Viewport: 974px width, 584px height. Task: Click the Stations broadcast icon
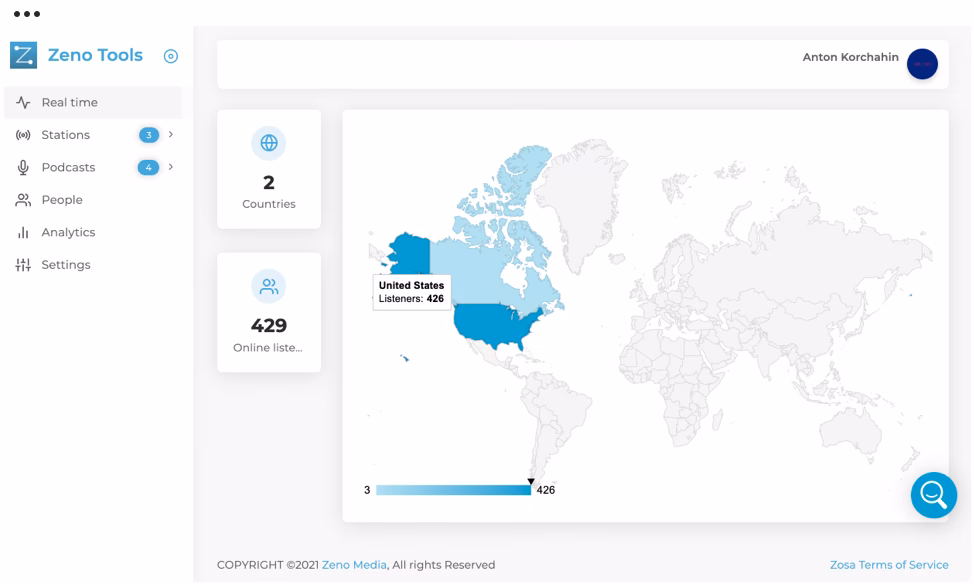pos(23,135)
